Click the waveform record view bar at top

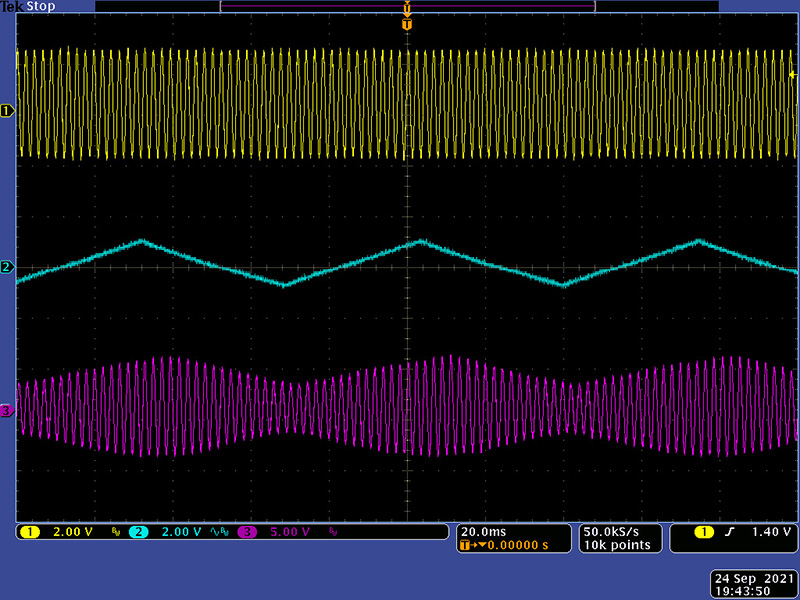point(406,6)
